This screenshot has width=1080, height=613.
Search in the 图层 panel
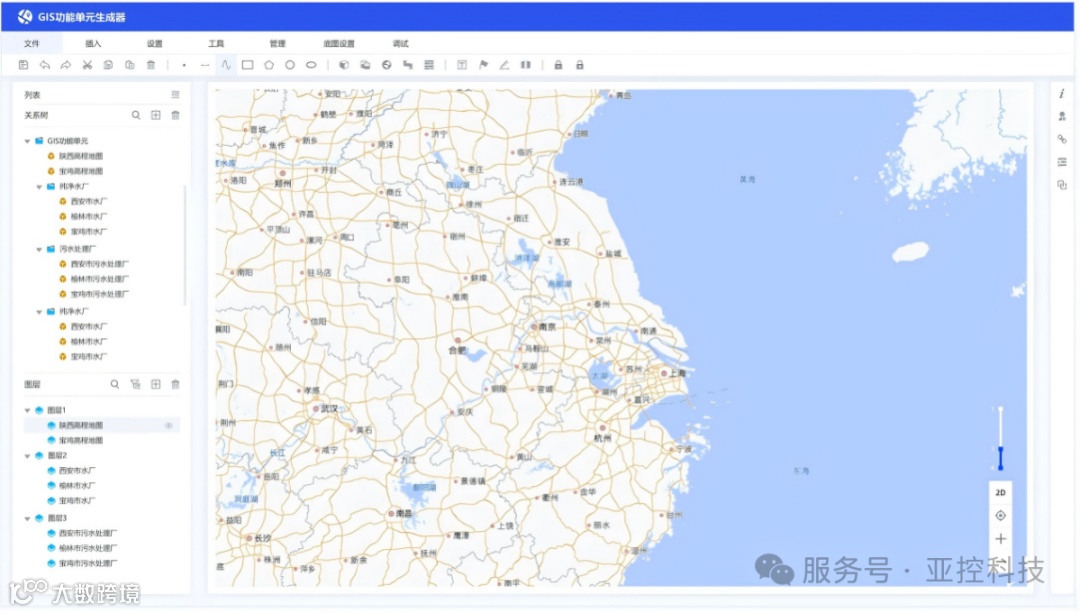(115, 384)
